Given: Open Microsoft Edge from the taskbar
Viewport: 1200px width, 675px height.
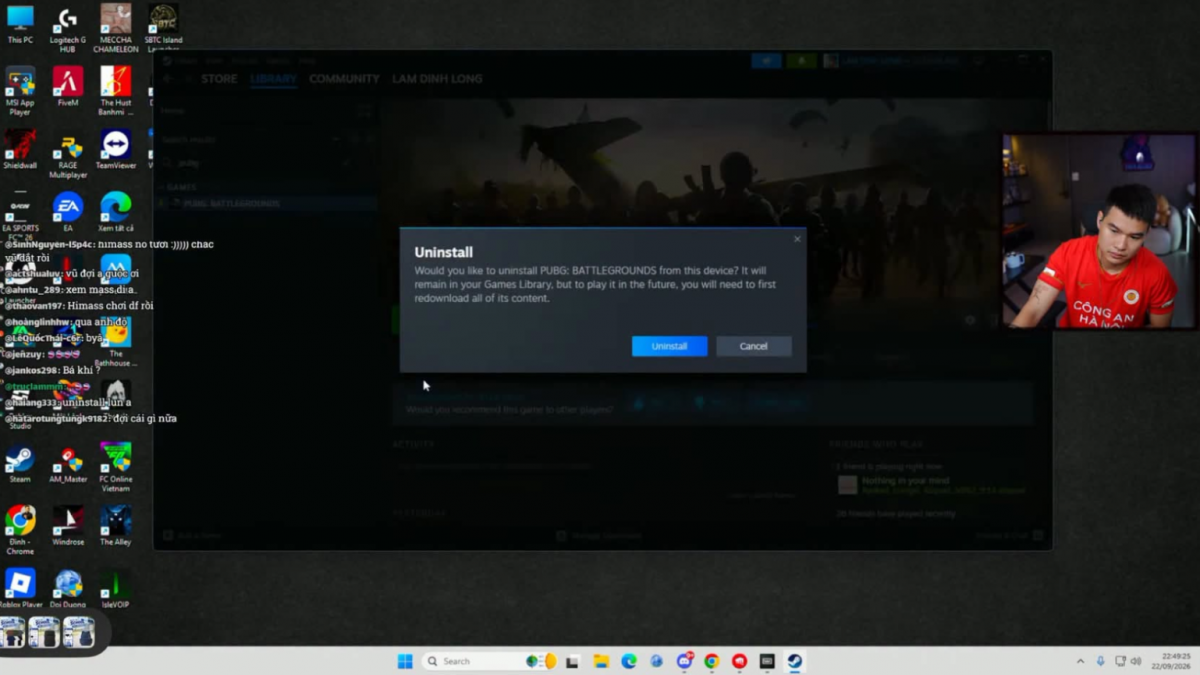Looking at the screenshot, I should click(x=629, y=661).
